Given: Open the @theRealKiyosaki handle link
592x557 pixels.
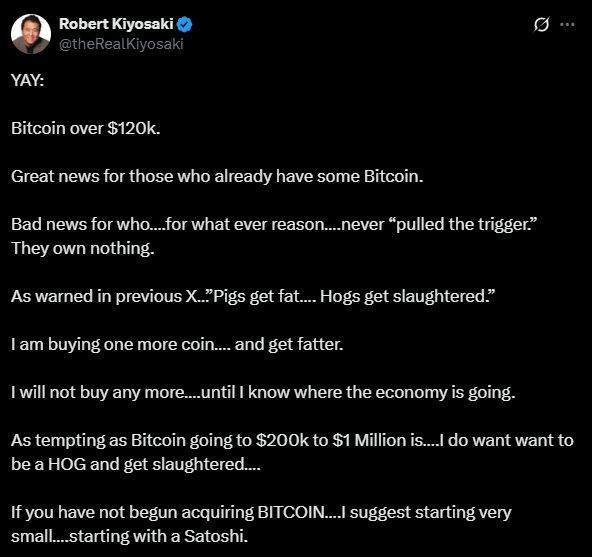Looking at the screenshot, I should click(121, 44).
